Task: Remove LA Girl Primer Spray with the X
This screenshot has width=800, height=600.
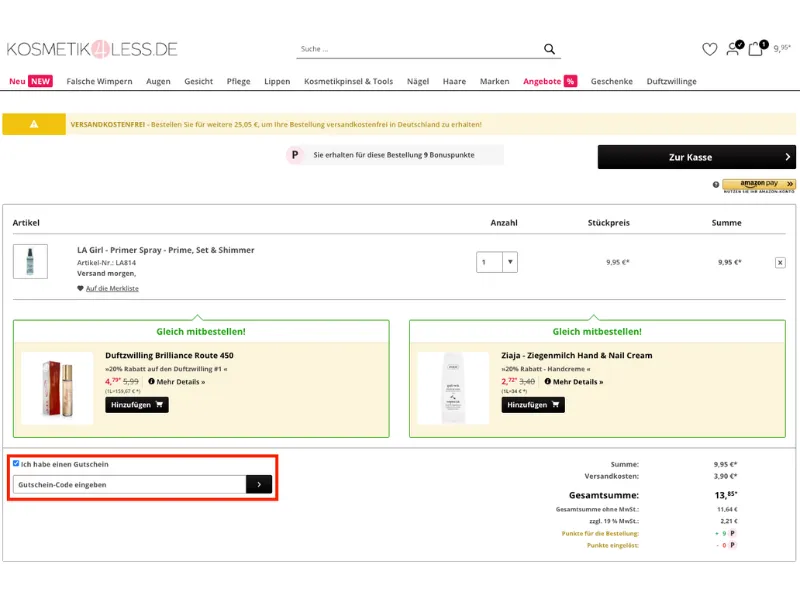Action: (780, 261)
